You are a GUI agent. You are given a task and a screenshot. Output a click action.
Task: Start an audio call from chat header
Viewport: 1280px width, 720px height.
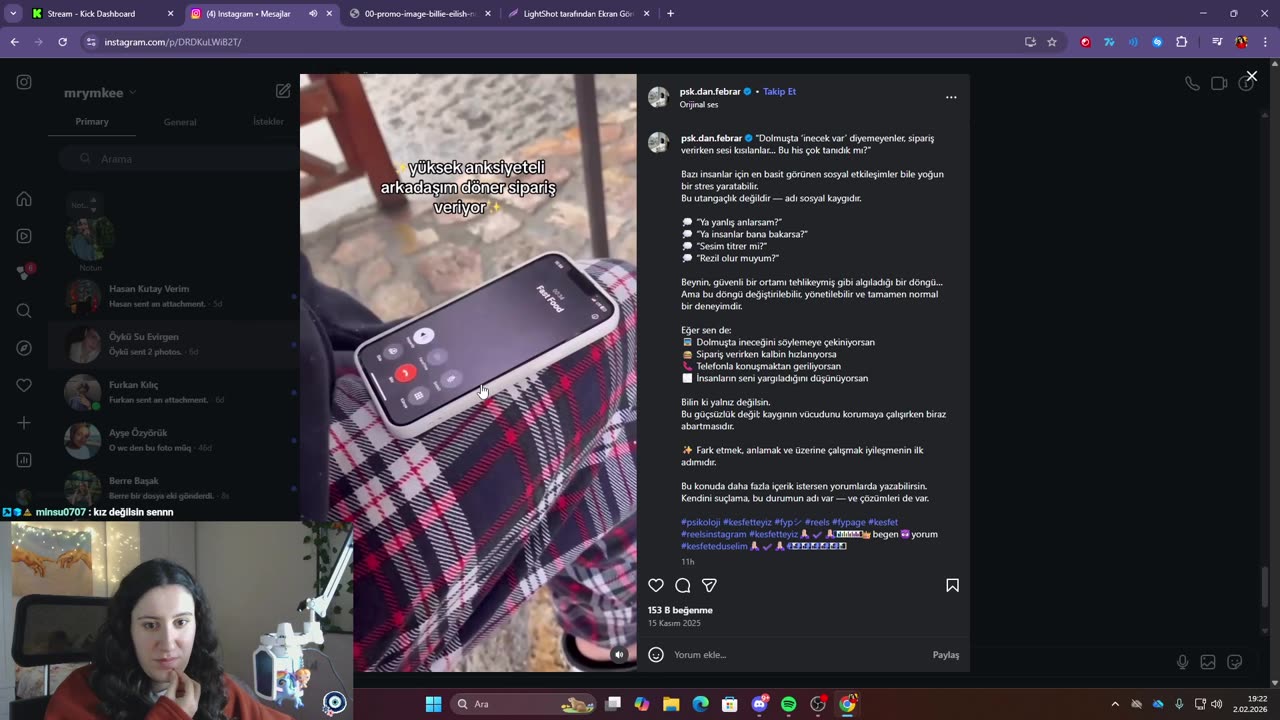point(1192,84)
